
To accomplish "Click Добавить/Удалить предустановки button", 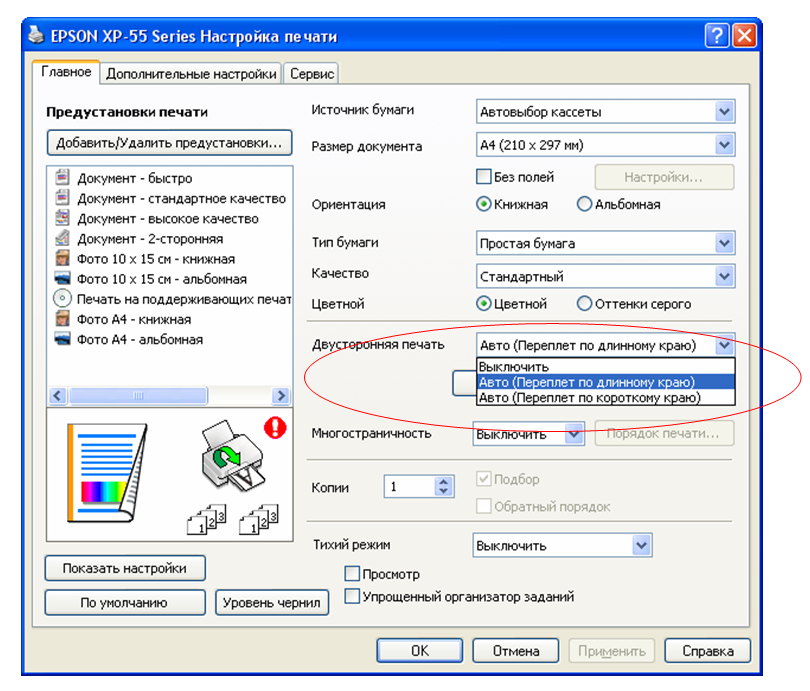I will click(x=169, y=143).
